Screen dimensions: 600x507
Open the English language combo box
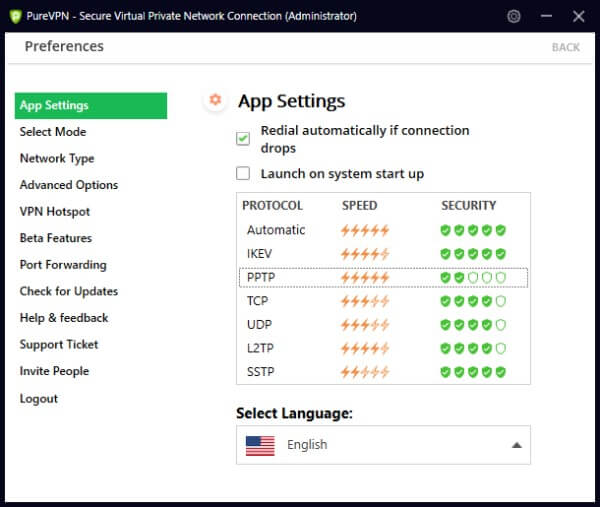(x=383, y=445)
